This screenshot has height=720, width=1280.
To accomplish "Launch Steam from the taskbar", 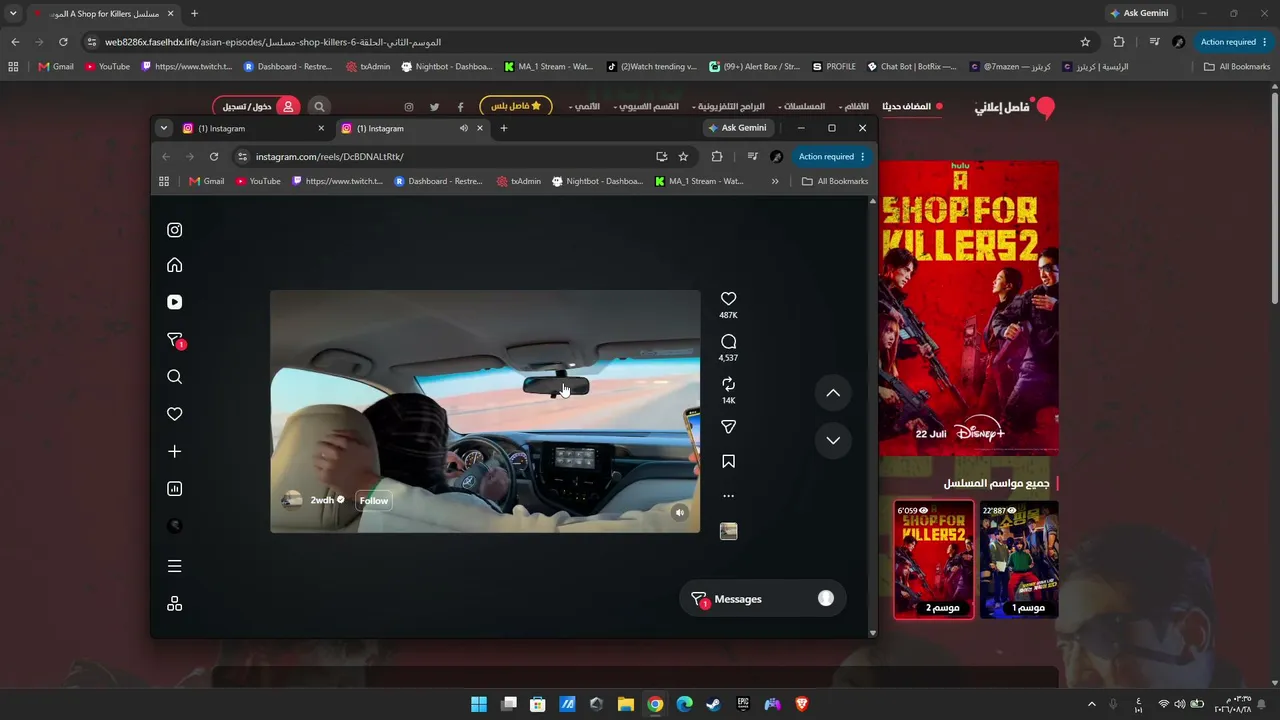I will click(714, 704).
